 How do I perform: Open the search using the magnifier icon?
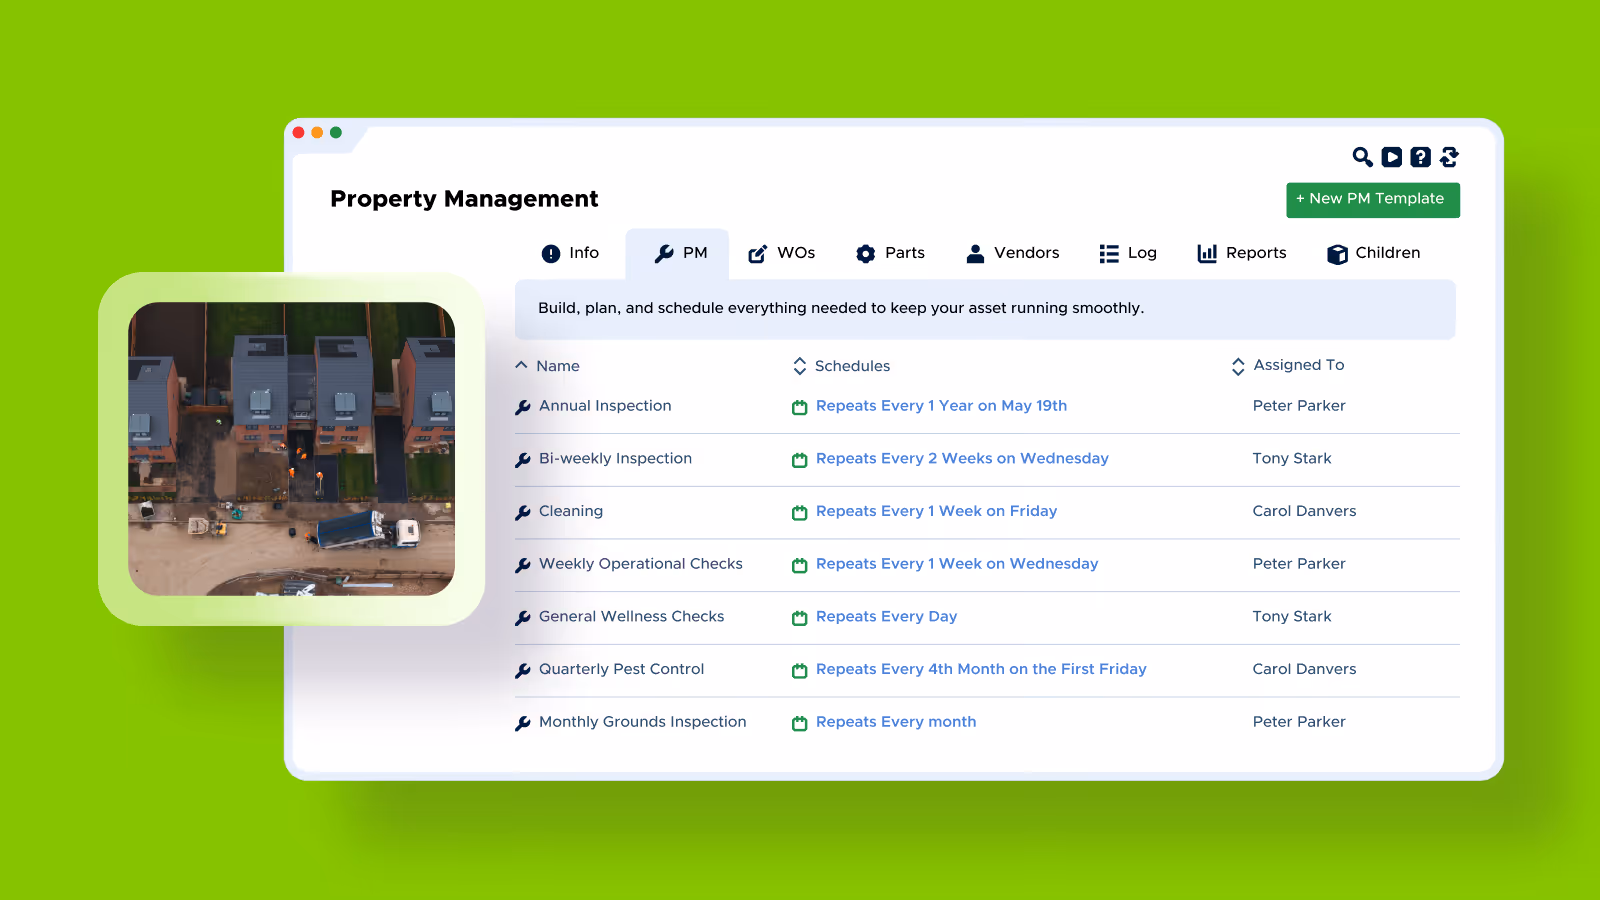tap(1363, 157)
